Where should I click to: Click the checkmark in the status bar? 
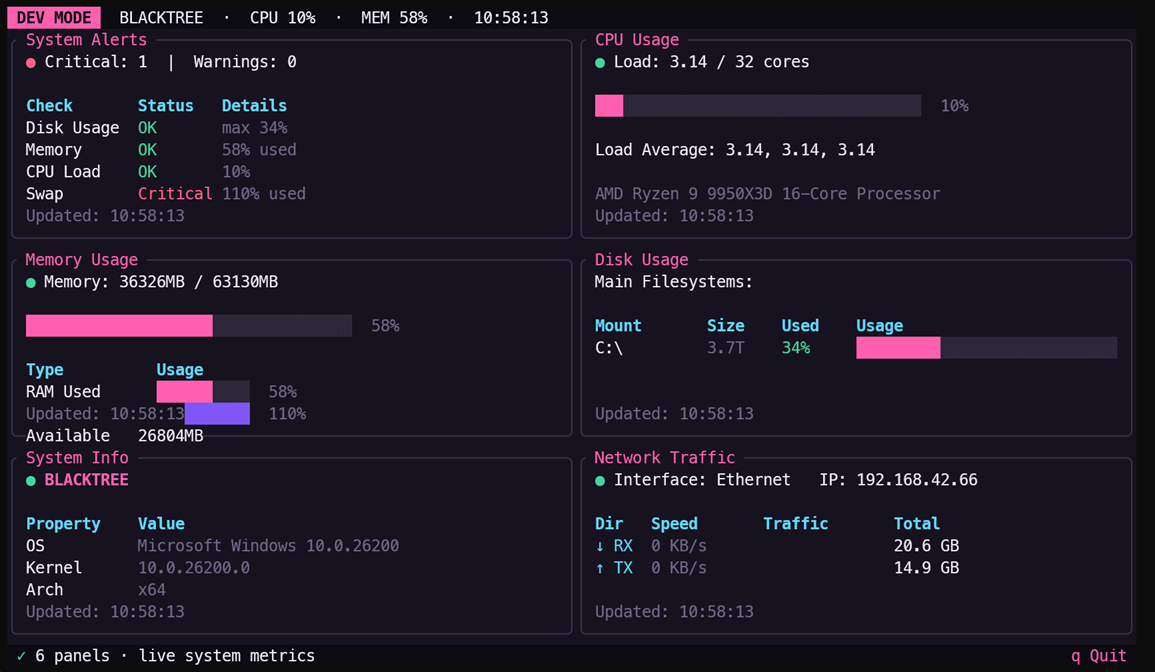pos(21,656)
